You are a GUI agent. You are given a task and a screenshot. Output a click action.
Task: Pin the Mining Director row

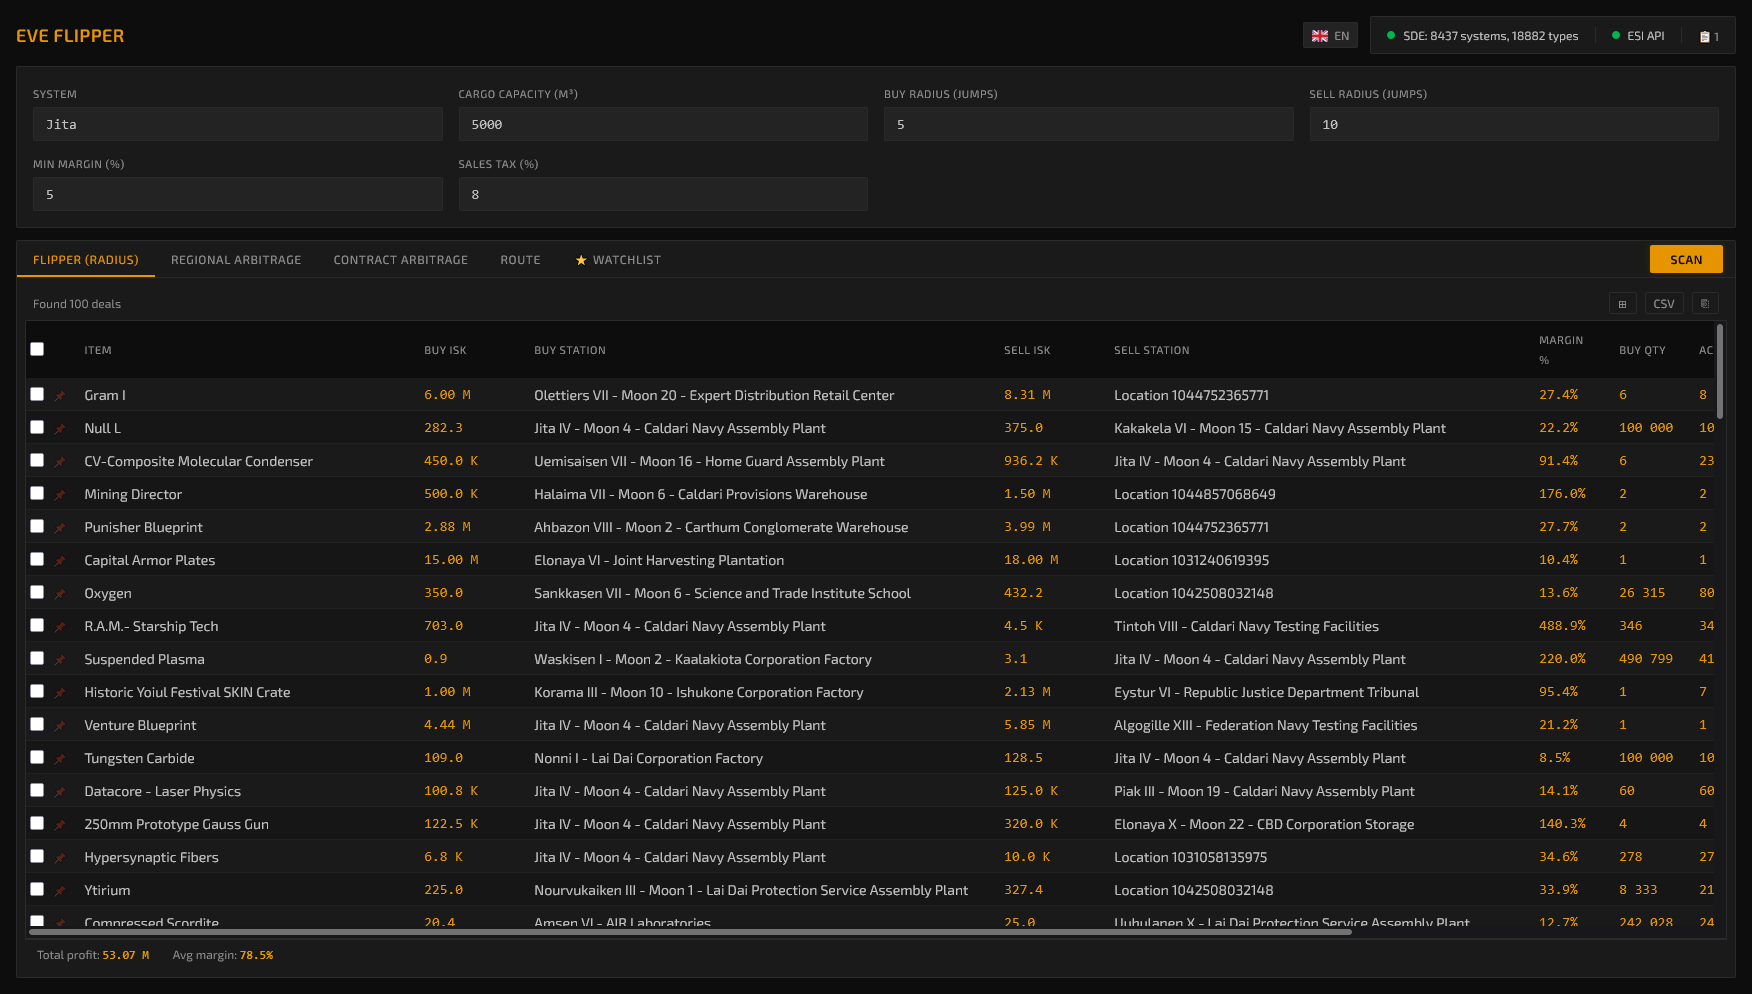click(x=60, y=495)
